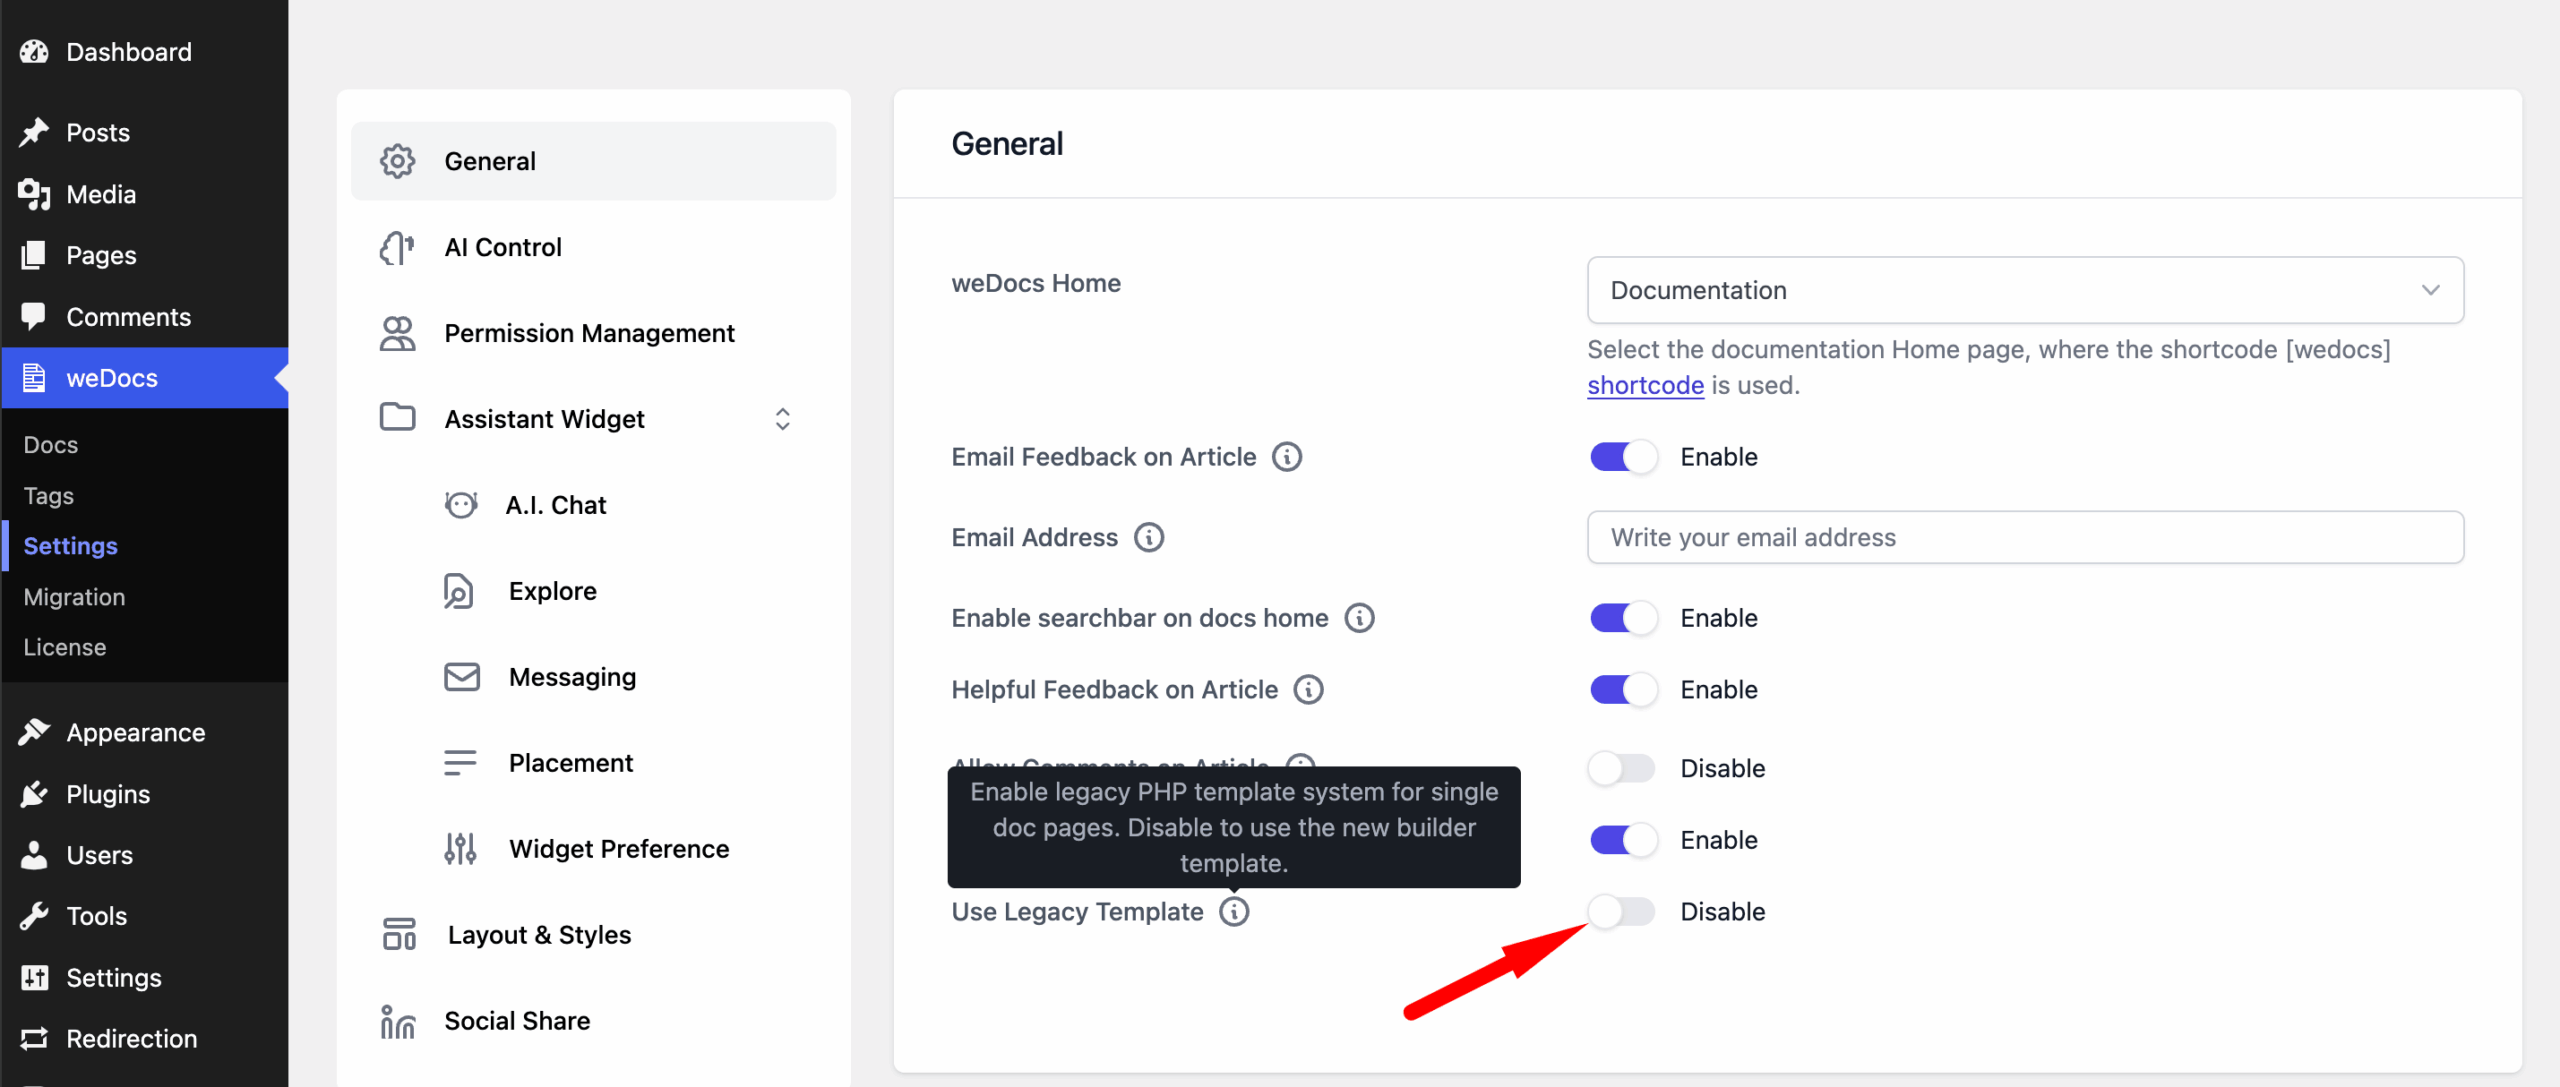
Task: Click the Messaging envelope icon
Action: [x=461, y=677]
